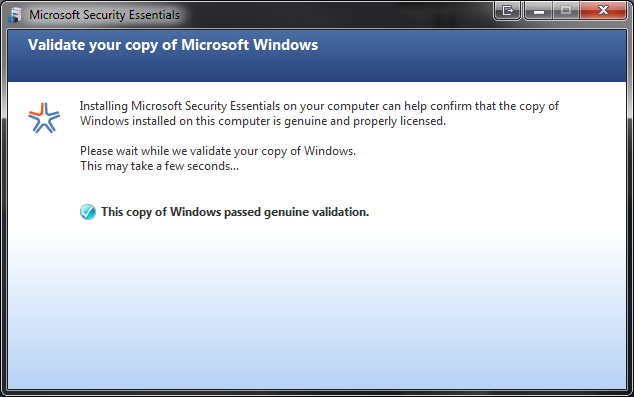The width and height of the screenshot is (634, 397).
Task: Click the empty right side of blue header banner
Action: pyautogui.click(x=473, y=55)
